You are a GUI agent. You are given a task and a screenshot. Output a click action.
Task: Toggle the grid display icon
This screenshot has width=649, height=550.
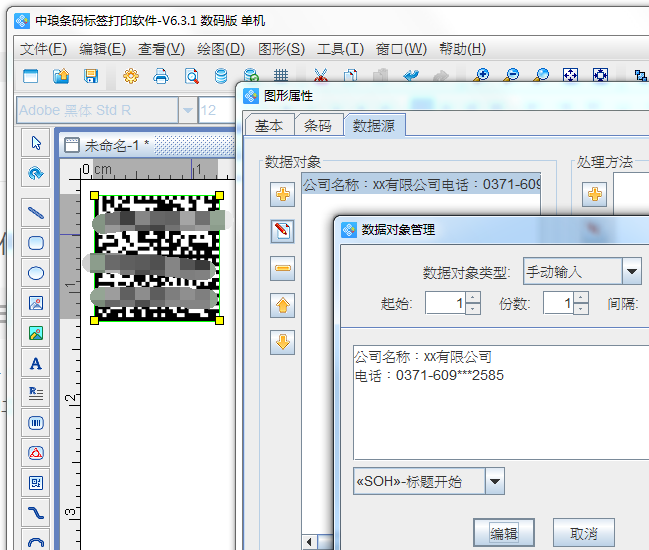point(281,75)
